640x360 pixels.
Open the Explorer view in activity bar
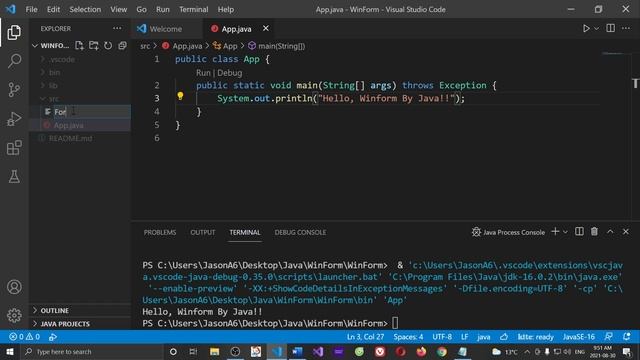[x=14, y=33]
